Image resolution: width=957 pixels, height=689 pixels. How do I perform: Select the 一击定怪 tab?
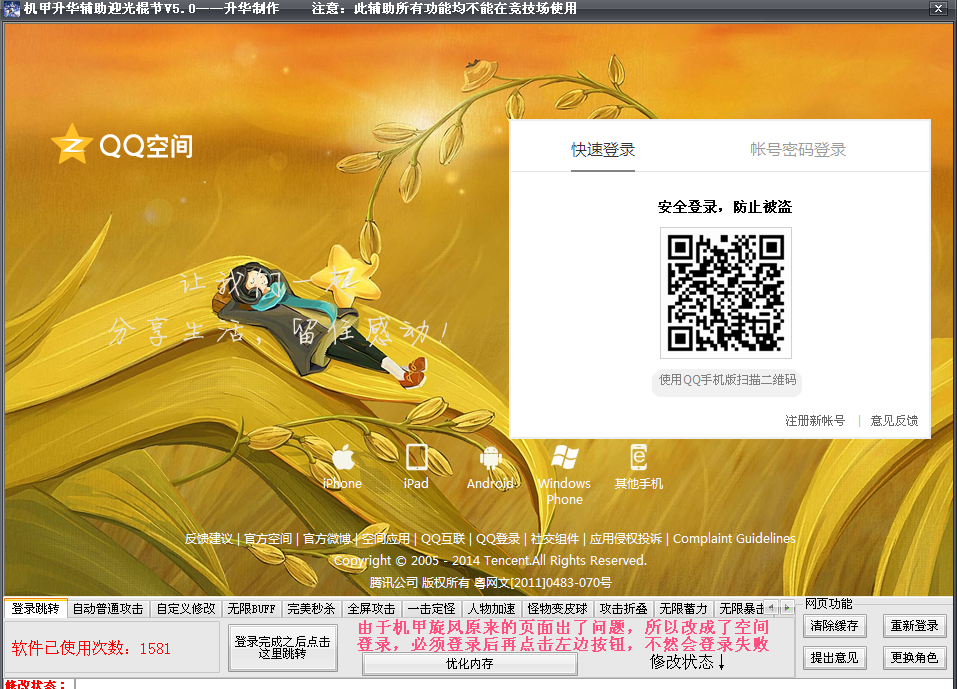[432, 608]
